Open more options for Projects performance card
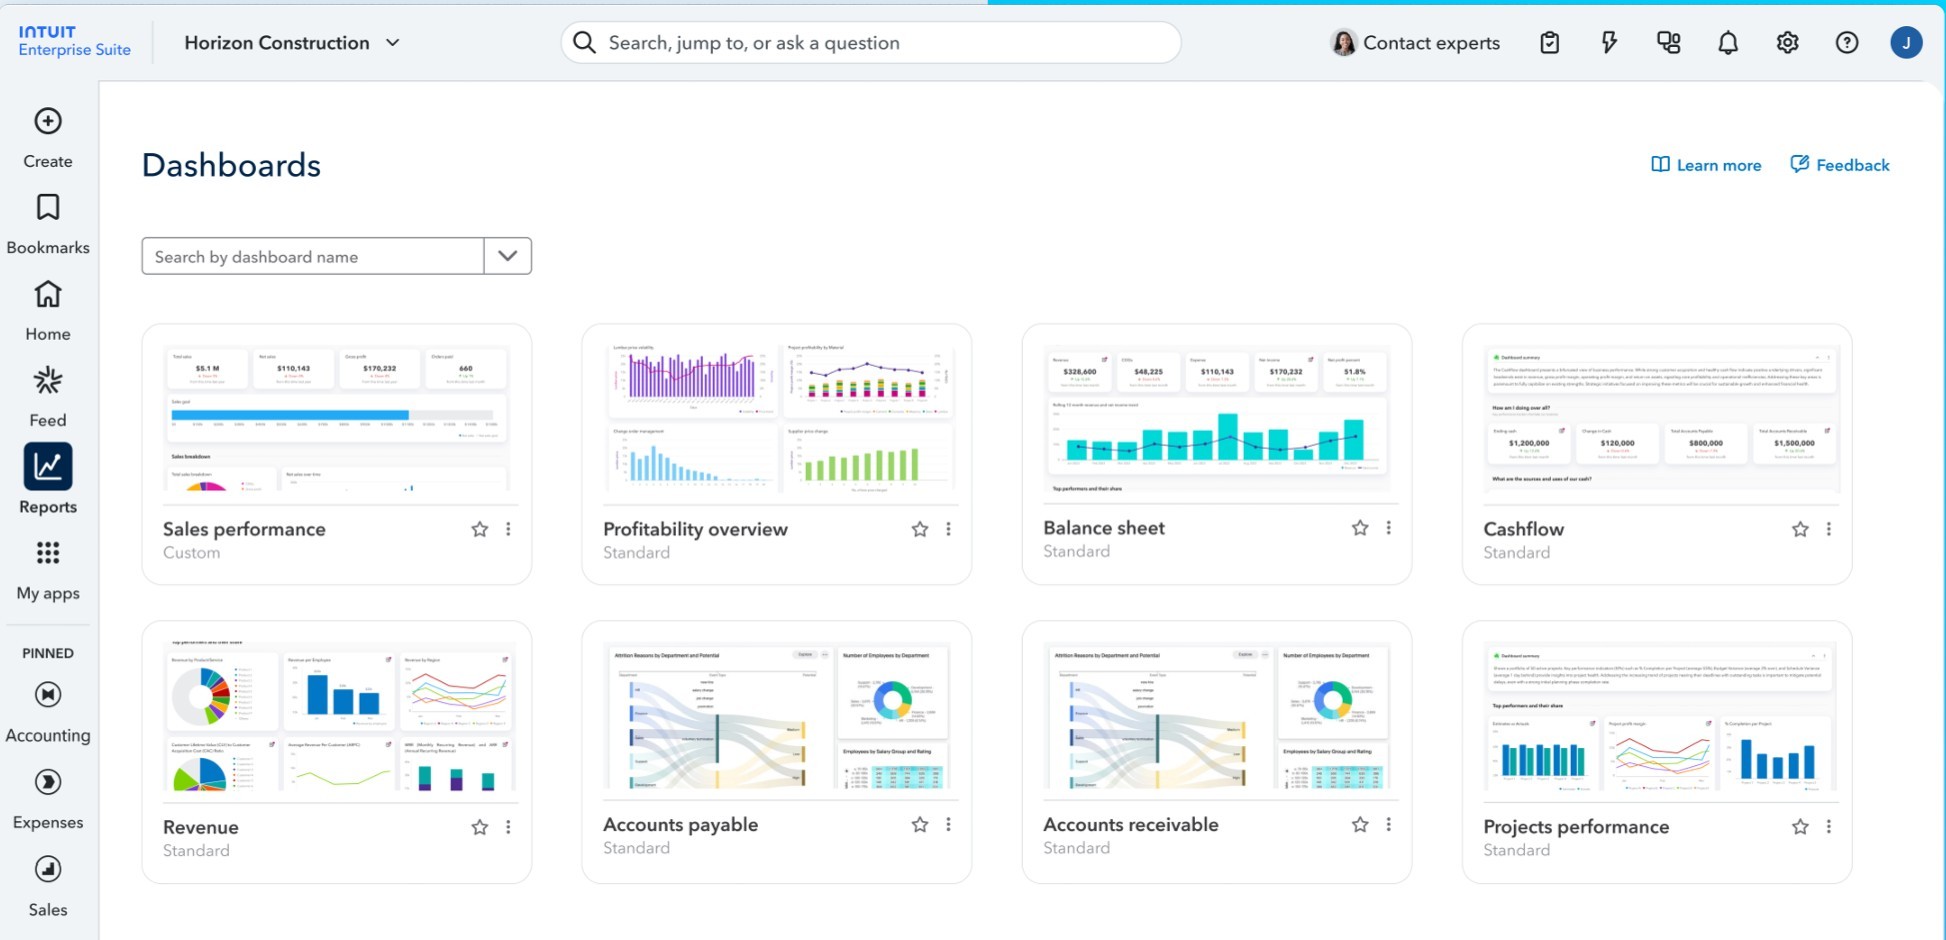The image size is (1946, 940). pyautogui.click(x=1828, y=827)
